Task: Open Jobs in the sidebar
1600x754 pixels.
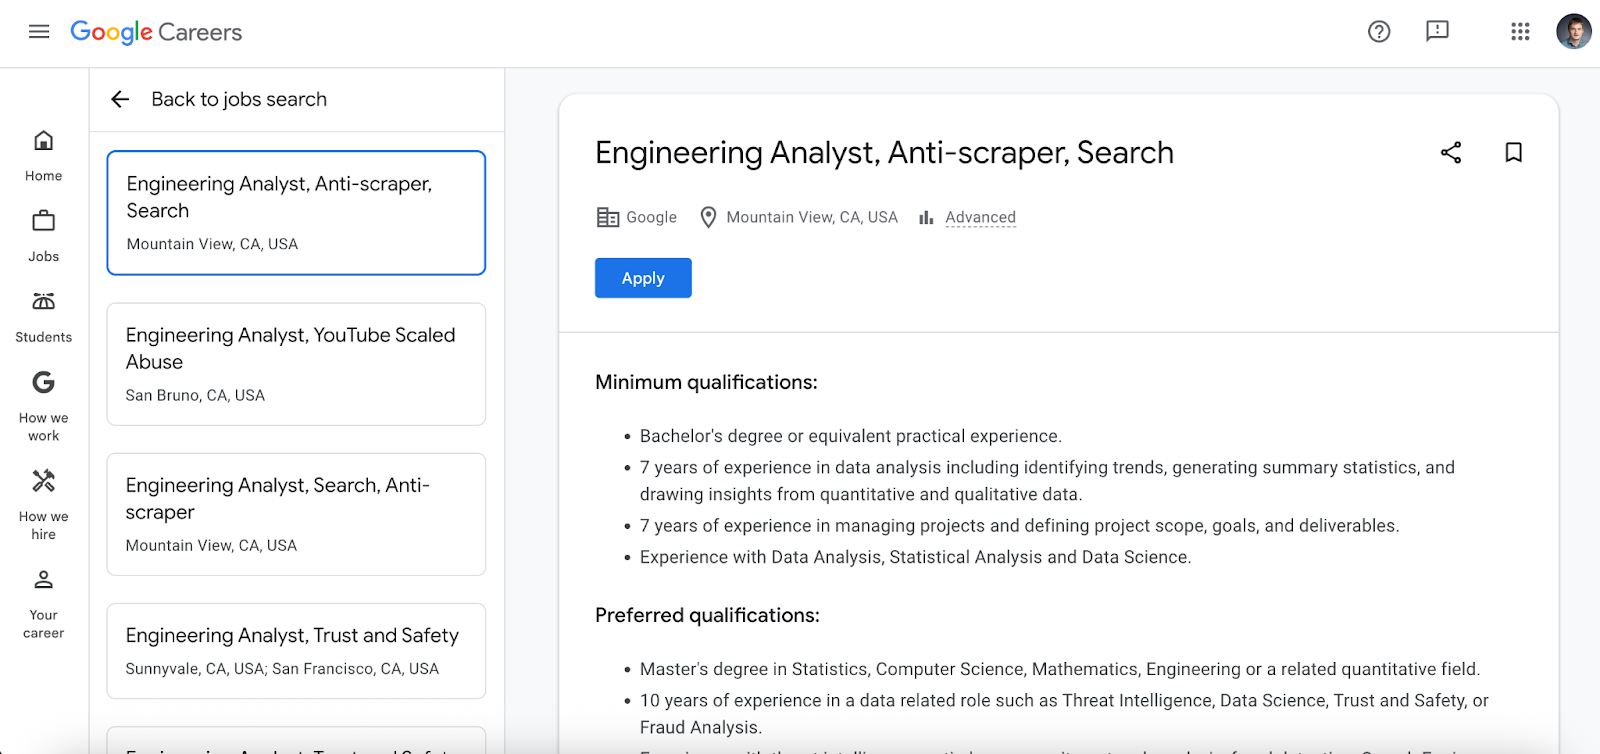Action: click(x=43, y=236)
